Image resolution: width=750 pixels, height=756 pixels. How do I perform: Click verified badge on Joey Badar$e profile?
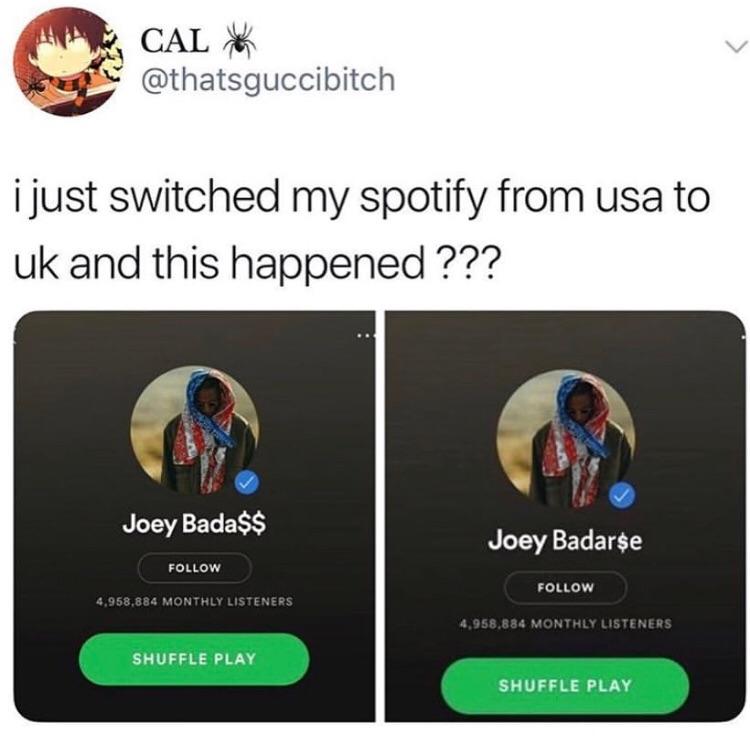tap(622, 495)
